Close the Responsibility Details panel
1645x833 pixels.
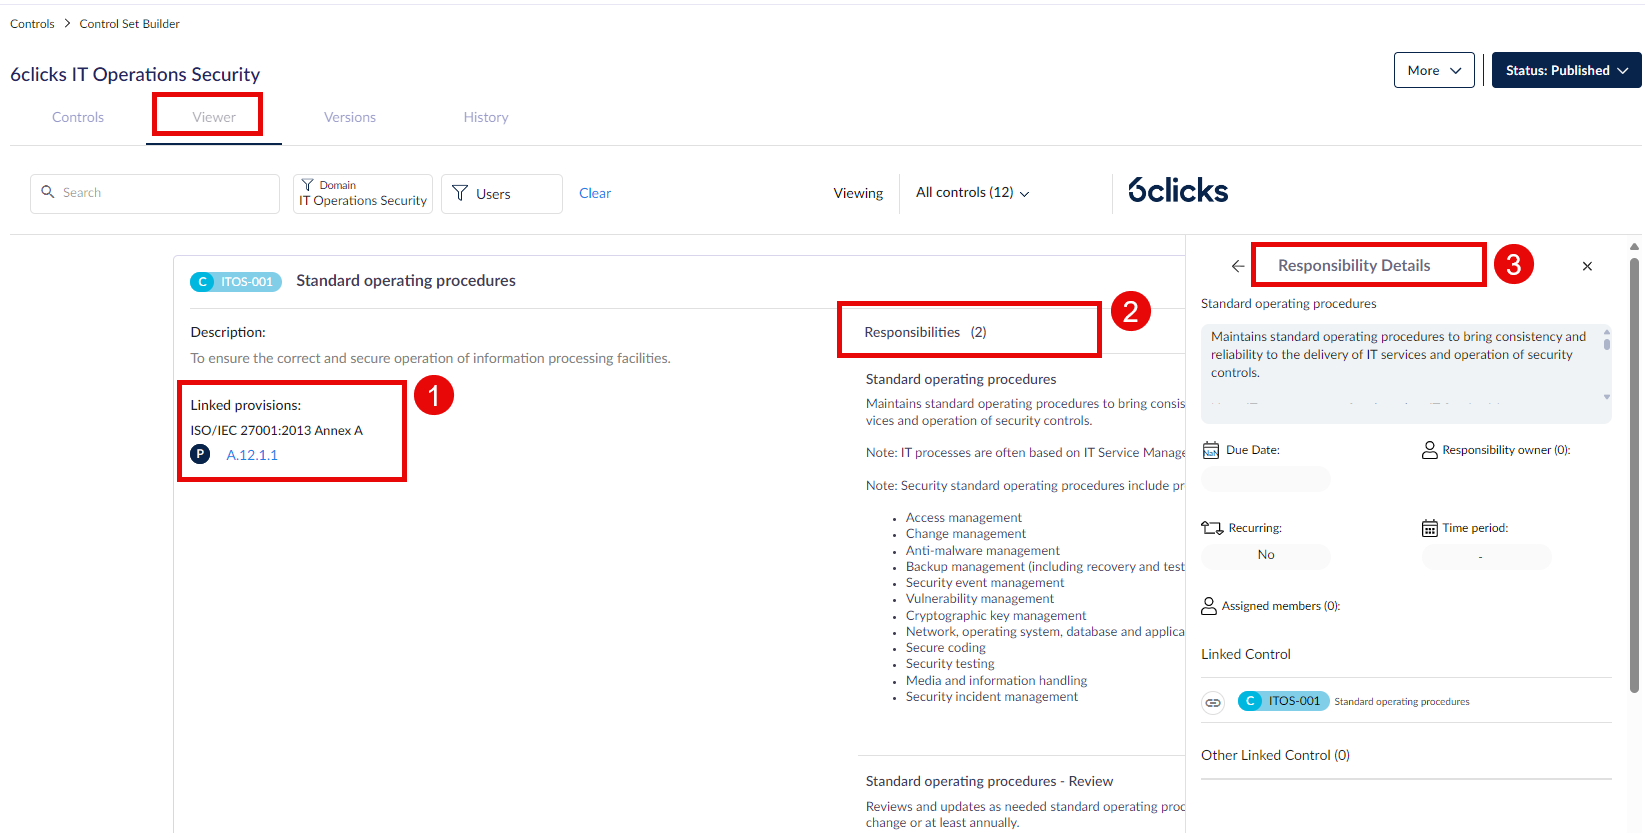(x=1587, y=266)
